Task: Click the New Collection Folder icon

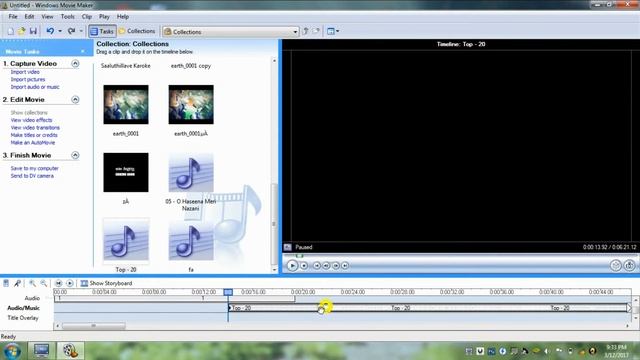Action: [316, 31]
